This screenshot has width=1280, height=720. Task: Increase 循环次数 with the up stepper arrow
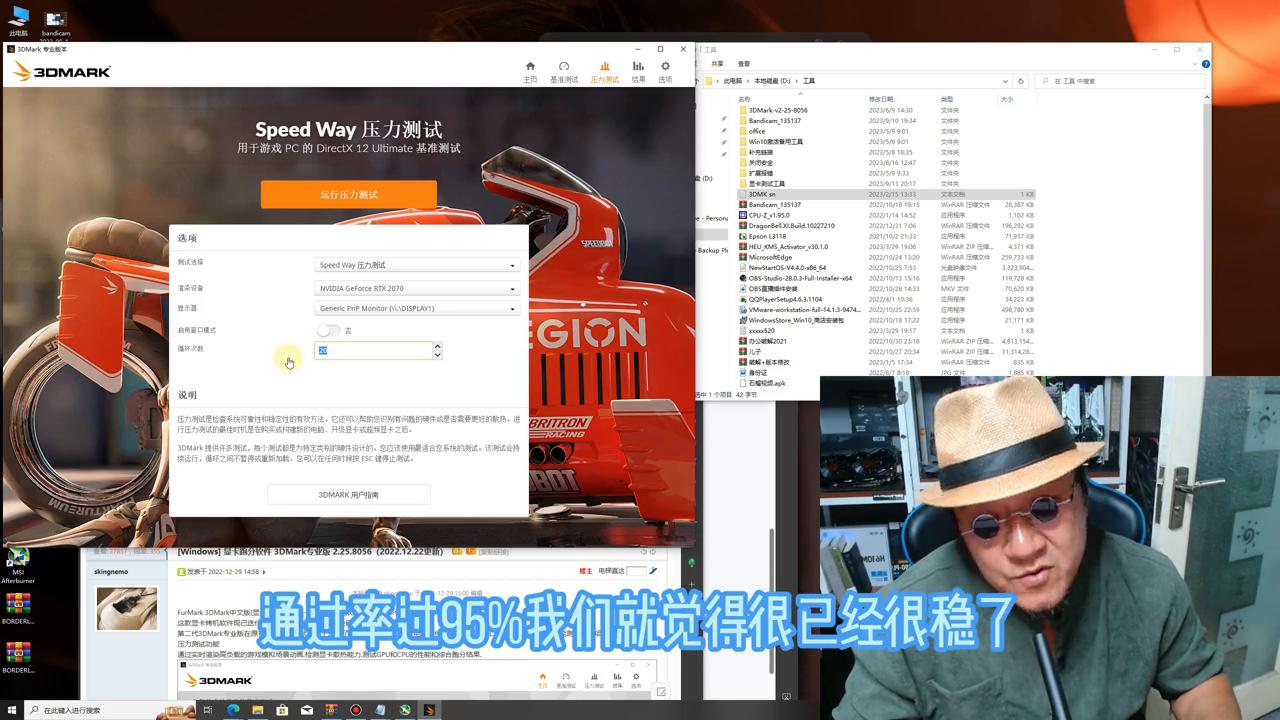pos(437,346)
